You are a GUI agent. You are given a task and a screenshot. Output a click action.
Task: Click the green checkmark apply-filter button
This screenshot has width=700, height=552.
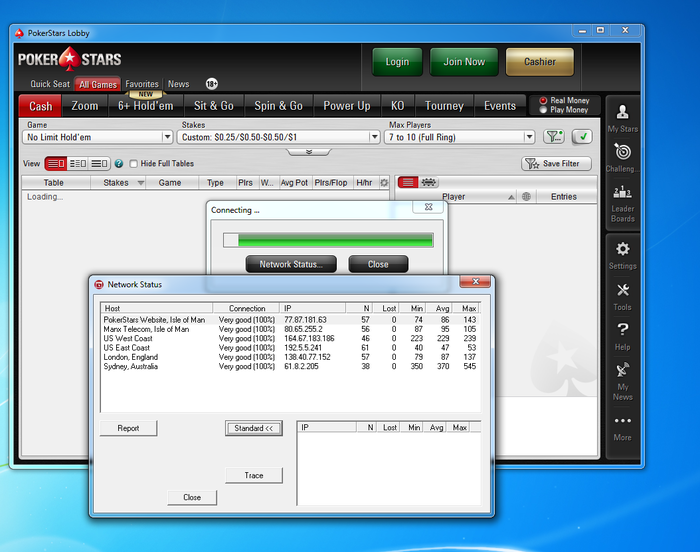(x=582, y=137)
